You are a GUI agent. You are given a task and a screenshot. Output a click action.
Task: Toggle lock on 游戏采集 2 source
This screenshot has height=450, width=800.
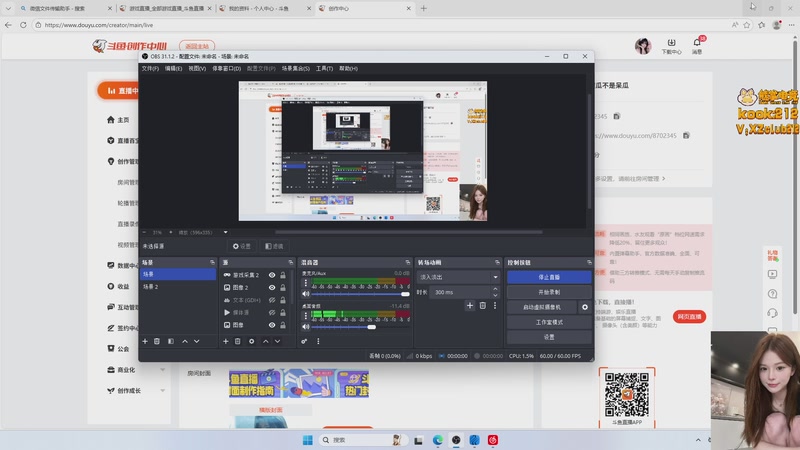click(283, 275)
